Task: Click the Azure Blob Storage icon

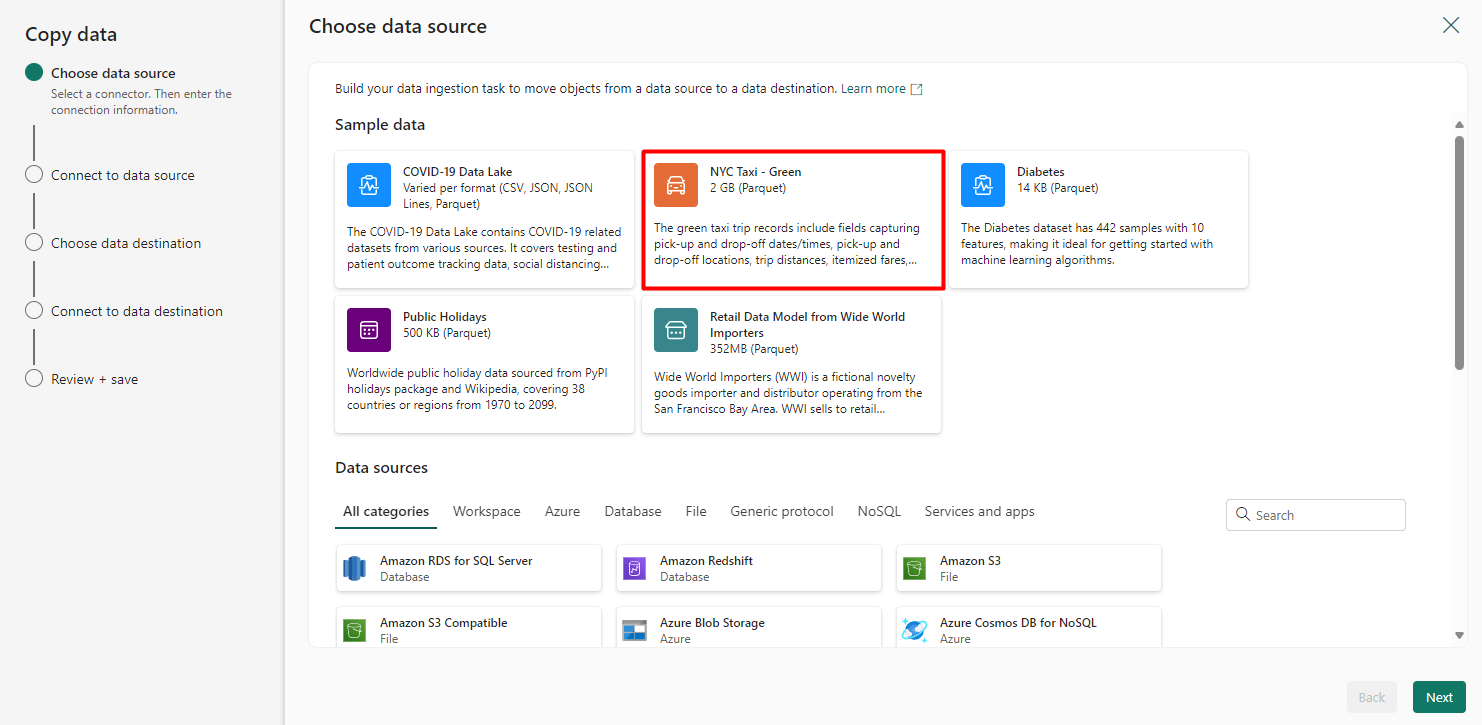Action: (x=634, y=630)
